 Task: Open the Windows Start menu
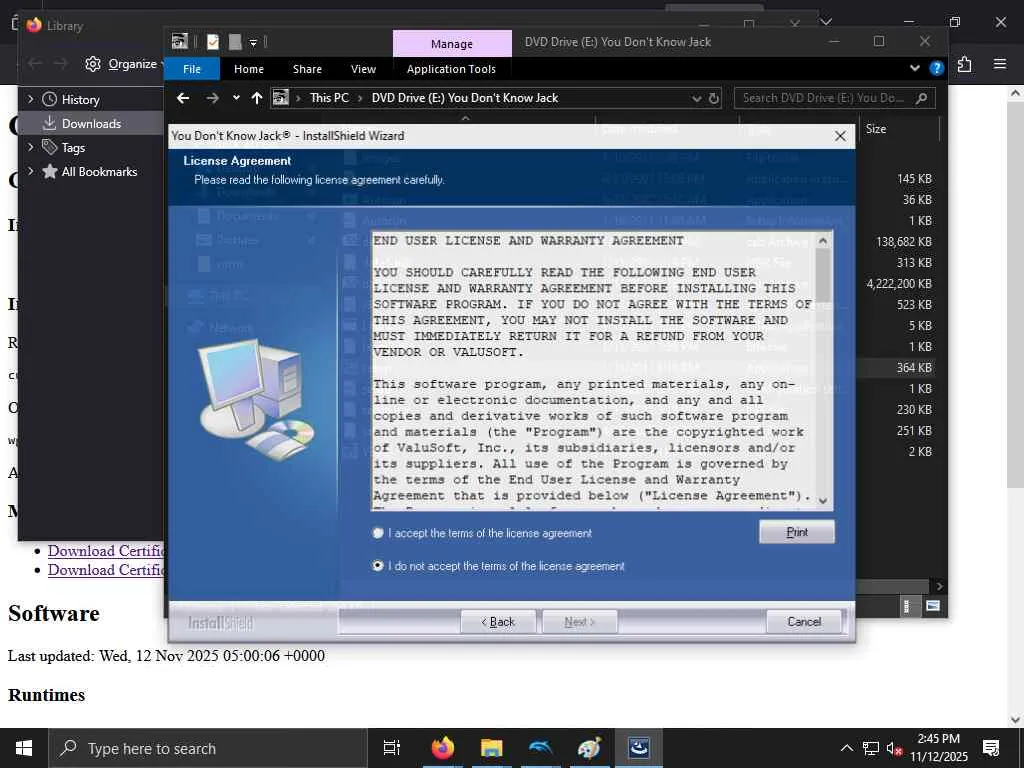[24, 748]
